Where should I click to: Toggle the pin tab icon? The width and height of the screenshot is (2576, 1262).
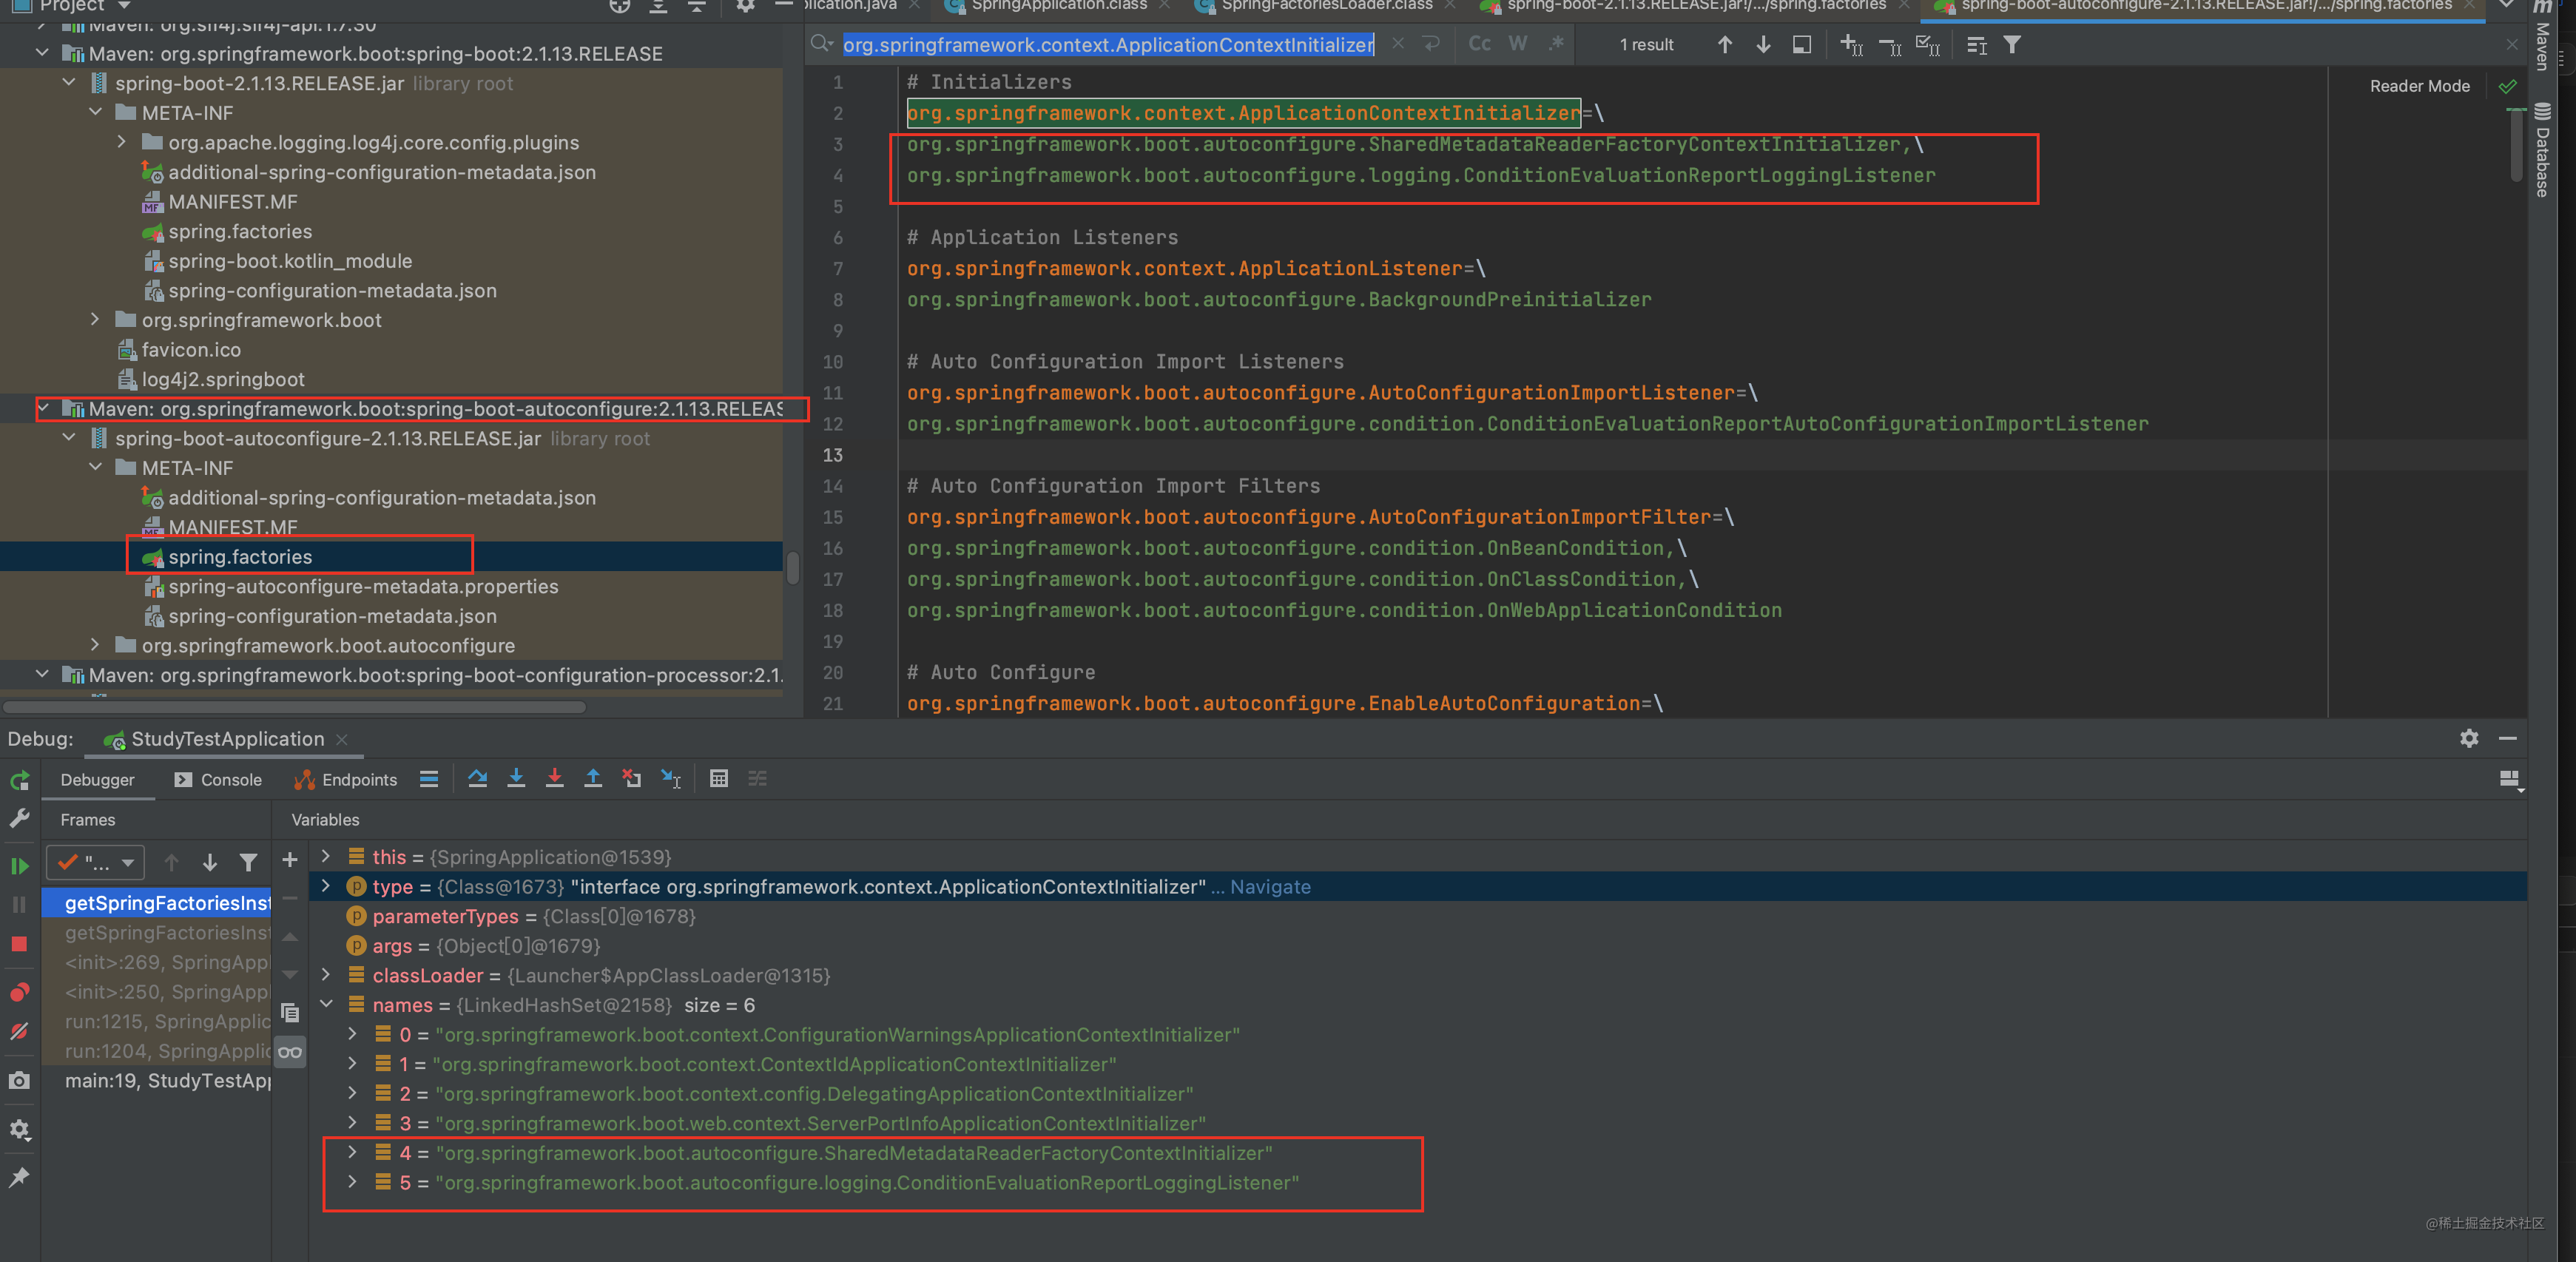[x=19, y=1178]
